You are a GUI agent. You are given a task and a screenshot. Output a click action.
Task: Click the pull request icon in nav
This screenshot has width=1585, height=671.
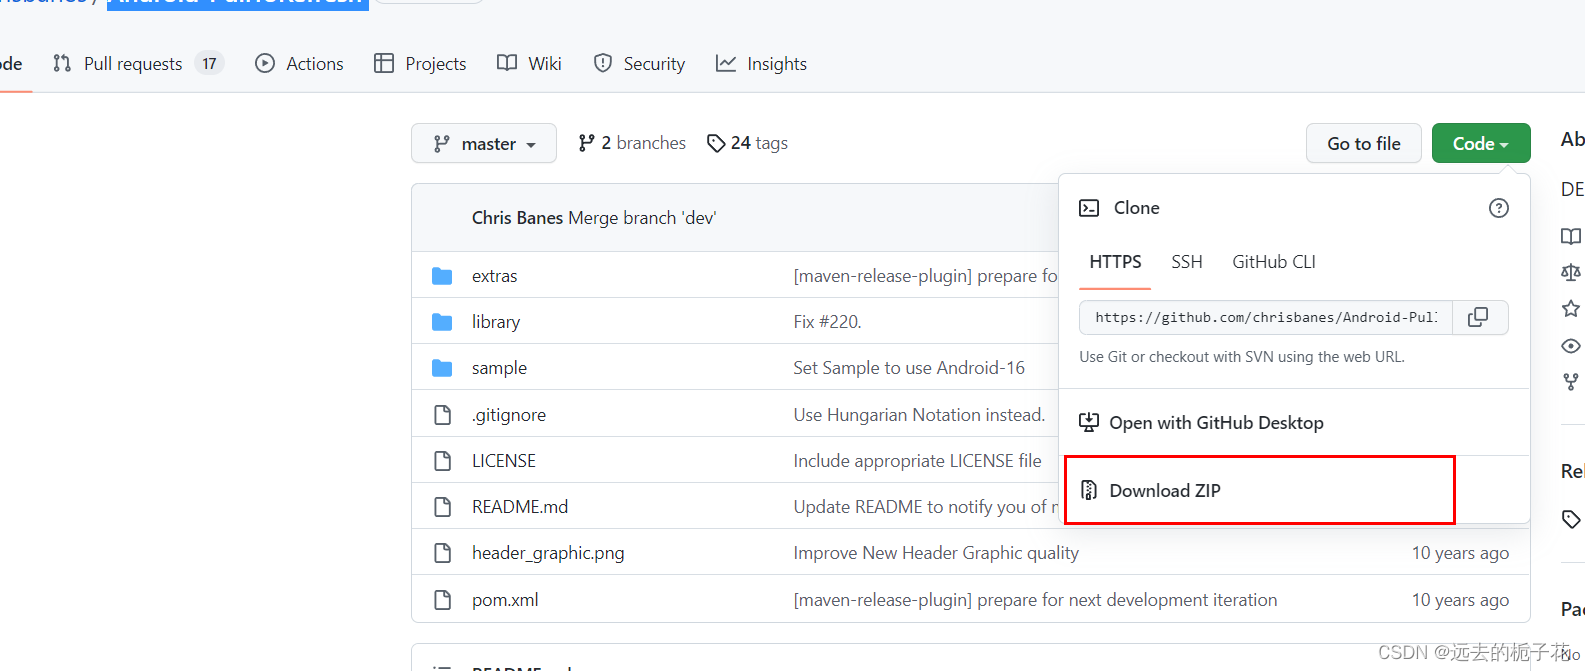coord(62,63)
